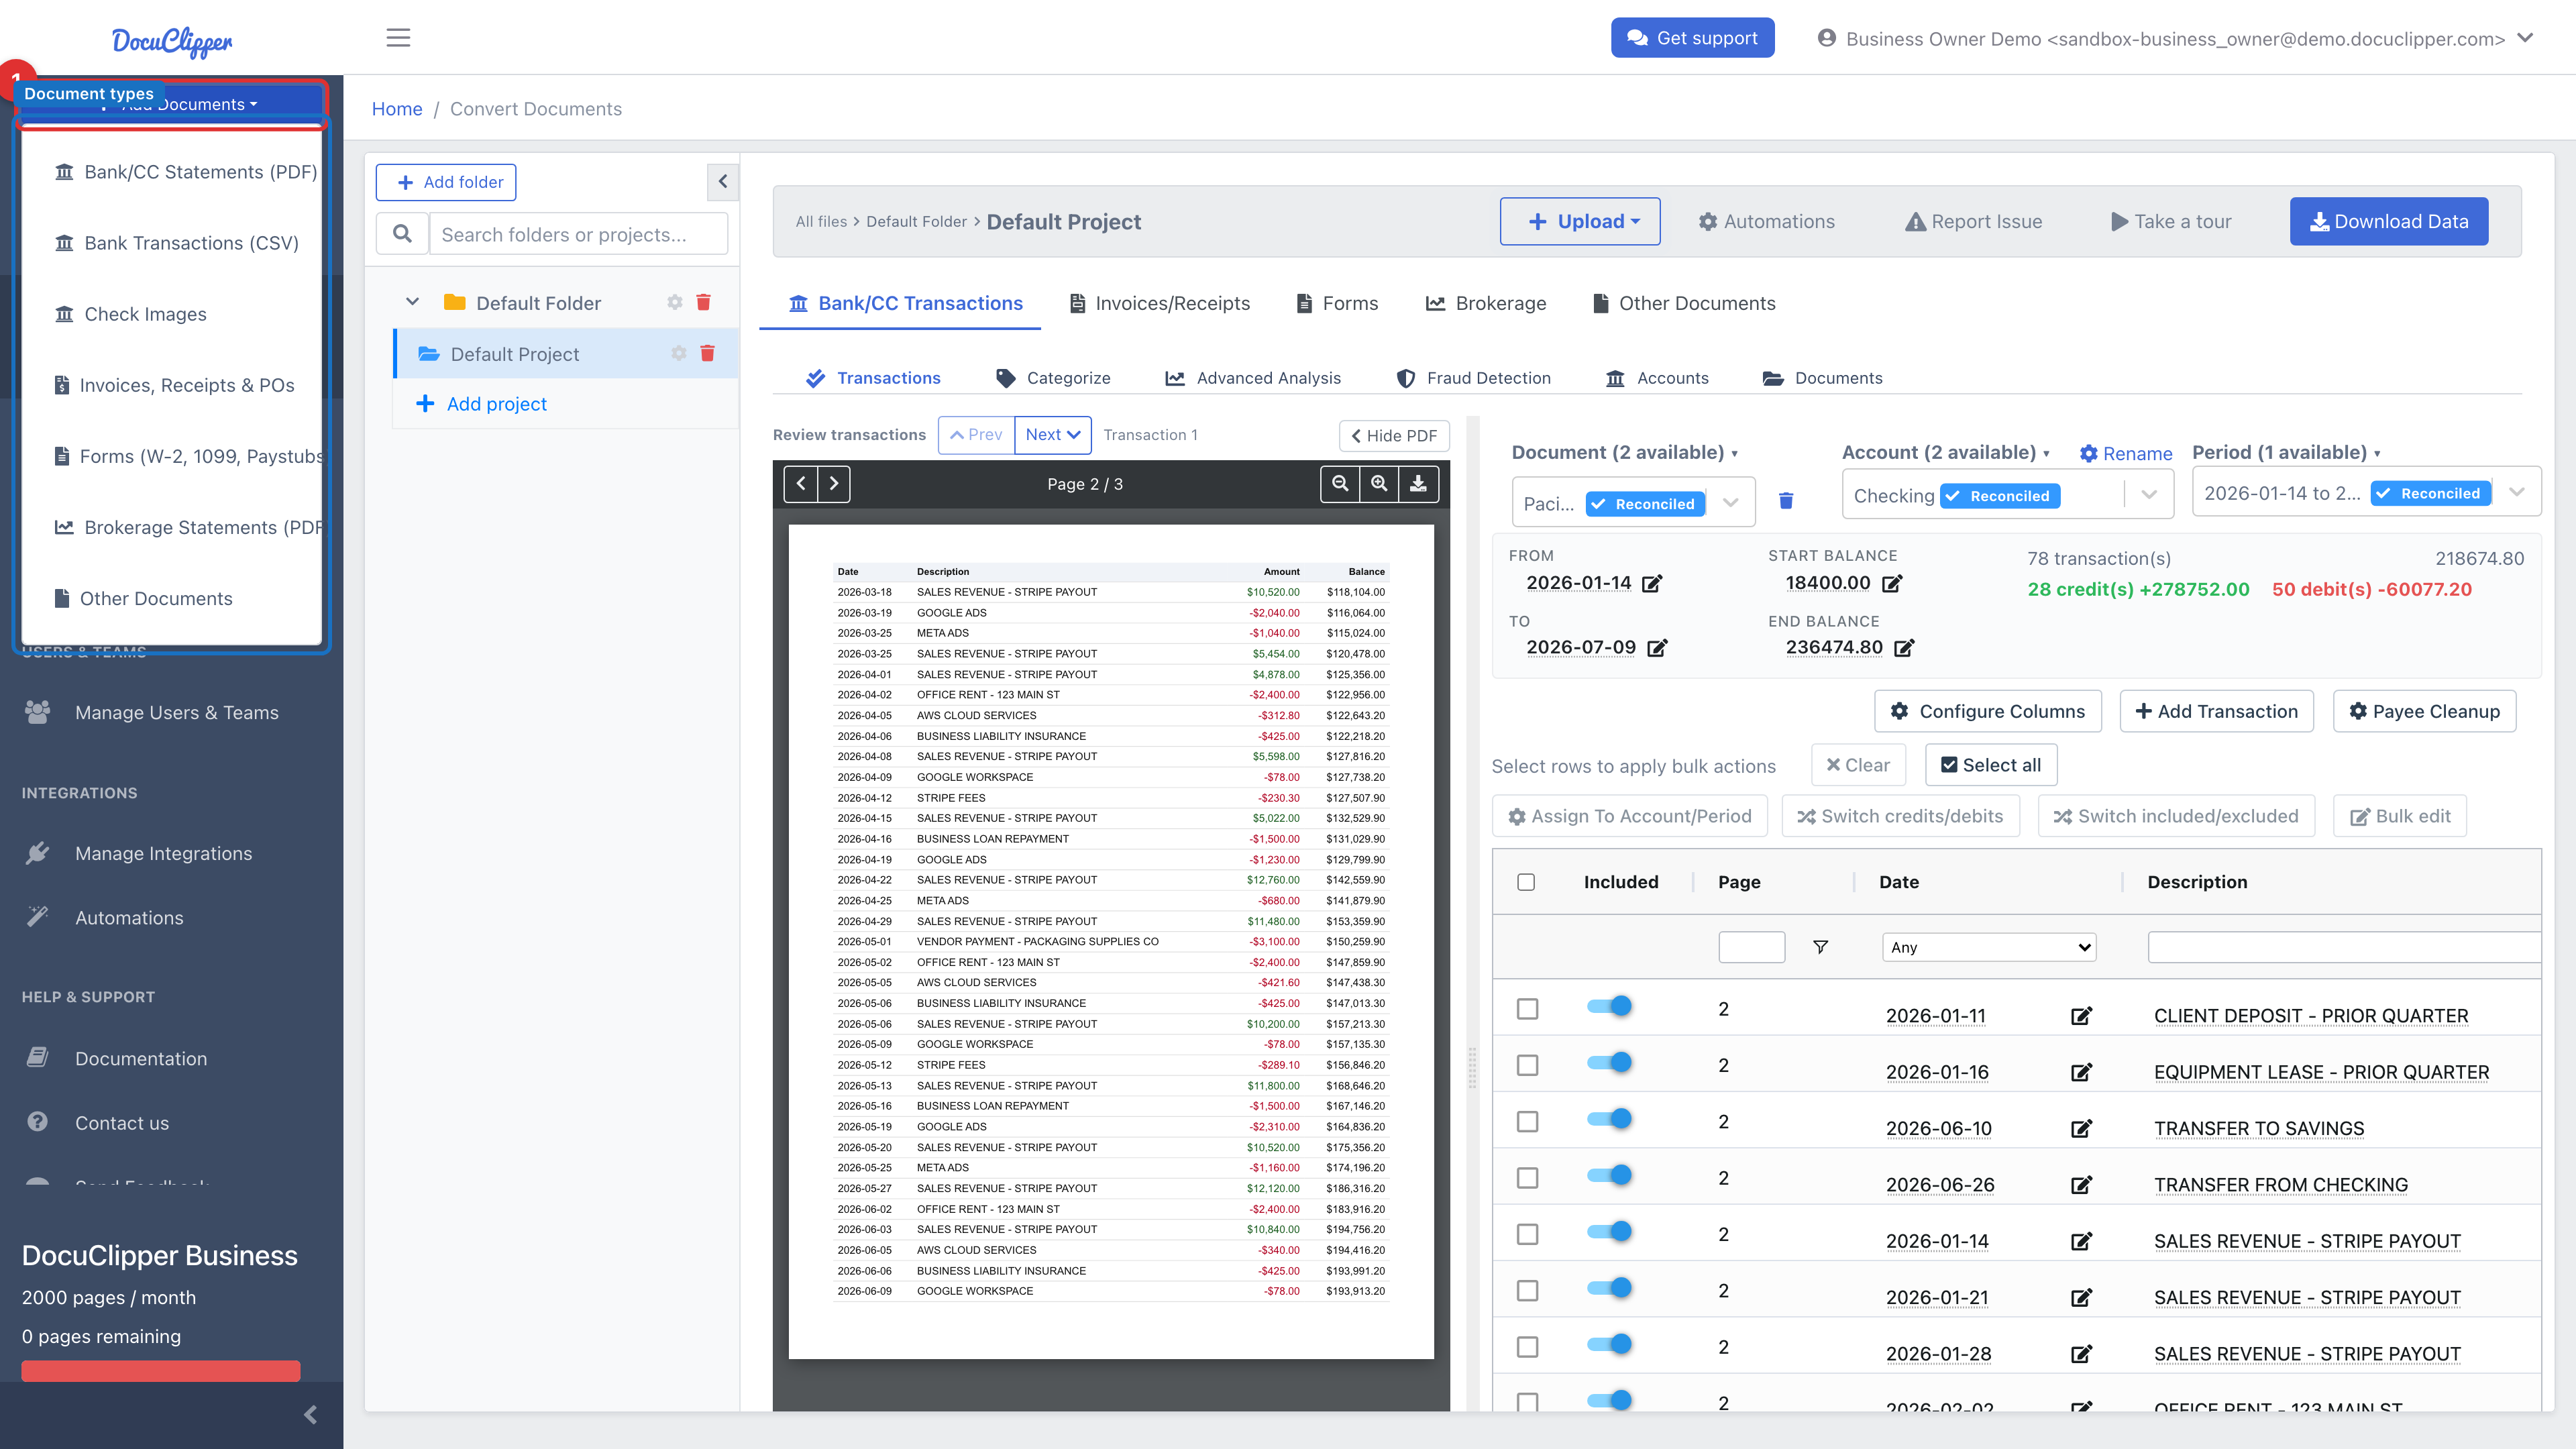
Task: Click the Page column filter icon
Action: (1820, 947)
